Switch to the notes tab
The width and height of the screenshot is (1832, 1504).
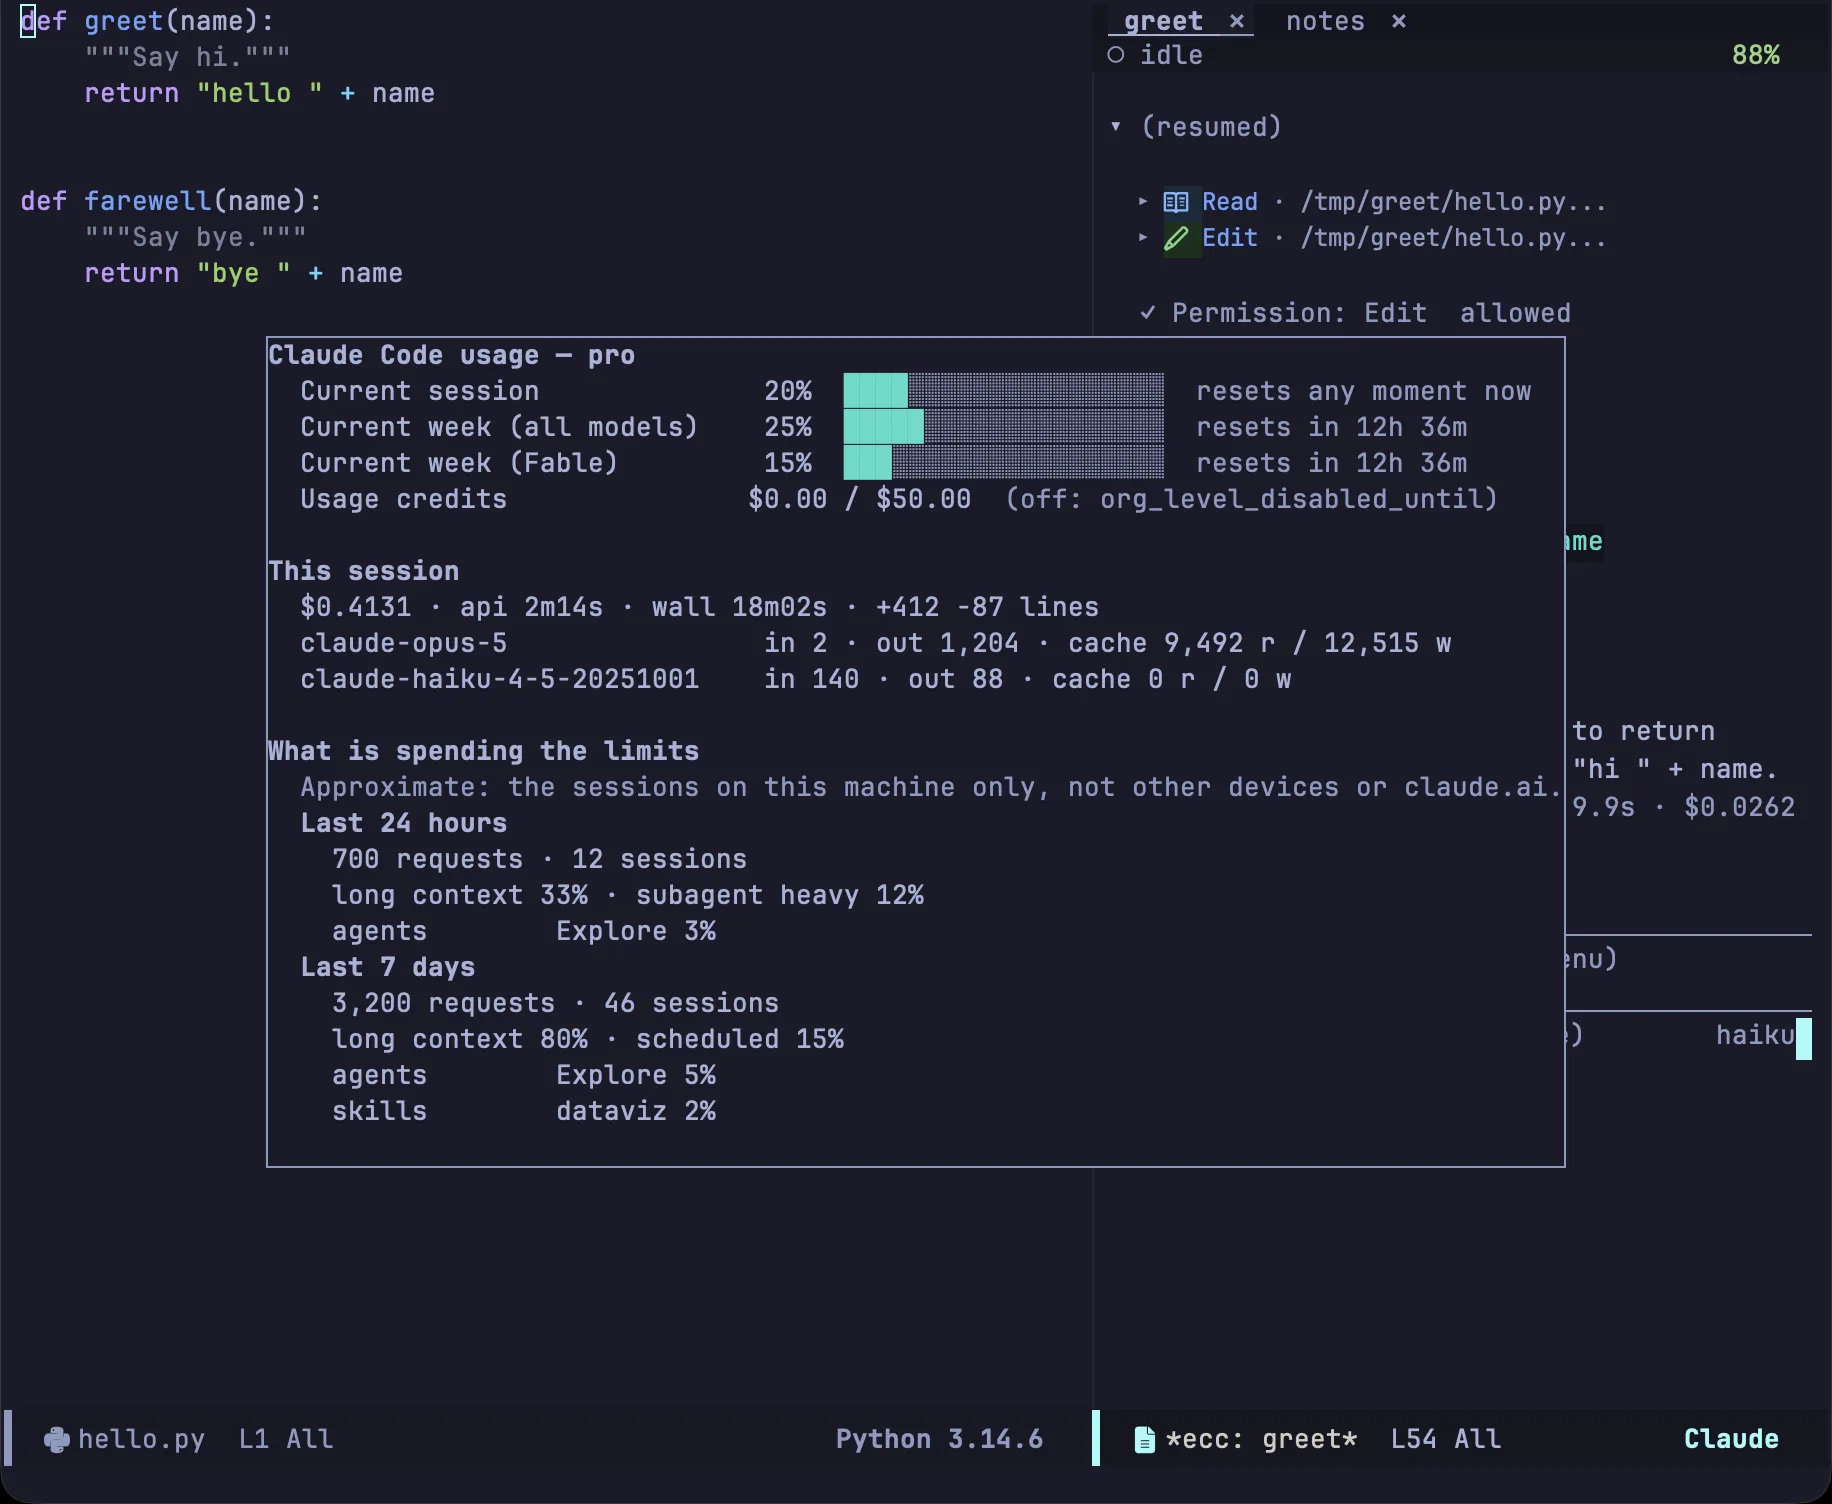[1325, 21]
